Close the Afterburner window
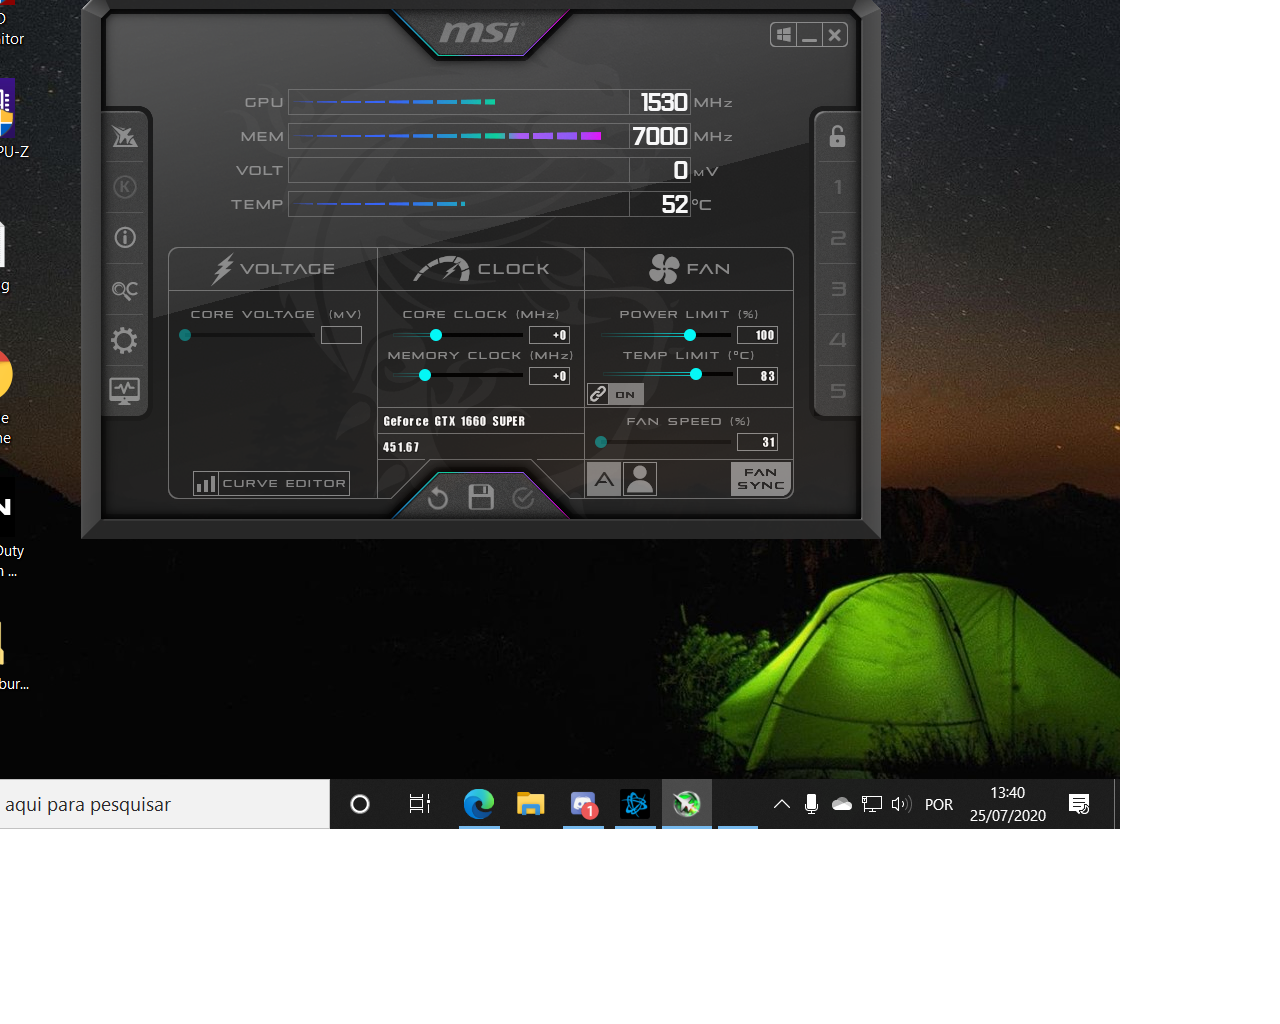1280x1024 pixels. coord(835,35)
